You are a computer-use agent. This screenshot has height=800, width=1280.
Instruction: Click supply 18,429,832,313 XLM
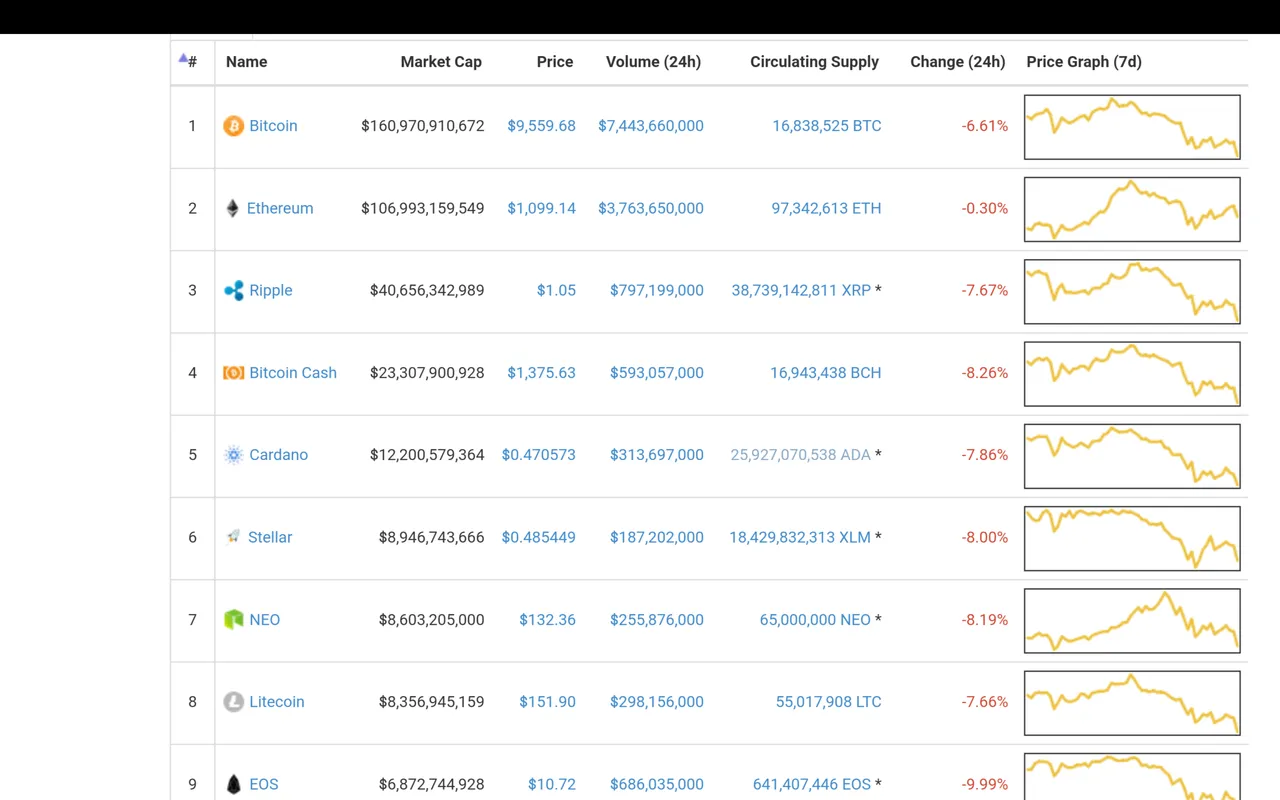point(800,537)
